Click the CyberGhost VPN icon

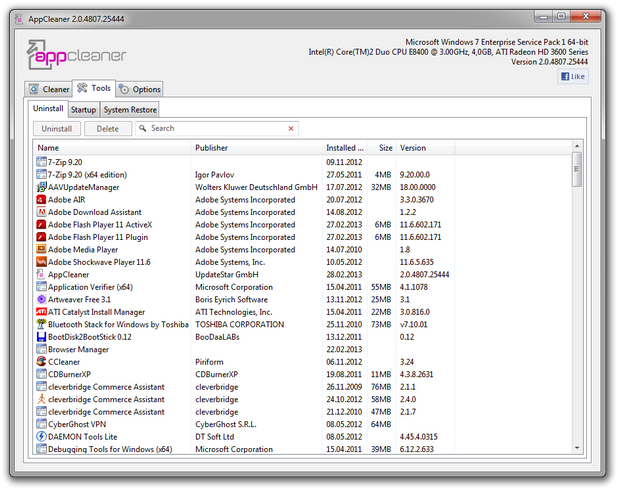41,424
